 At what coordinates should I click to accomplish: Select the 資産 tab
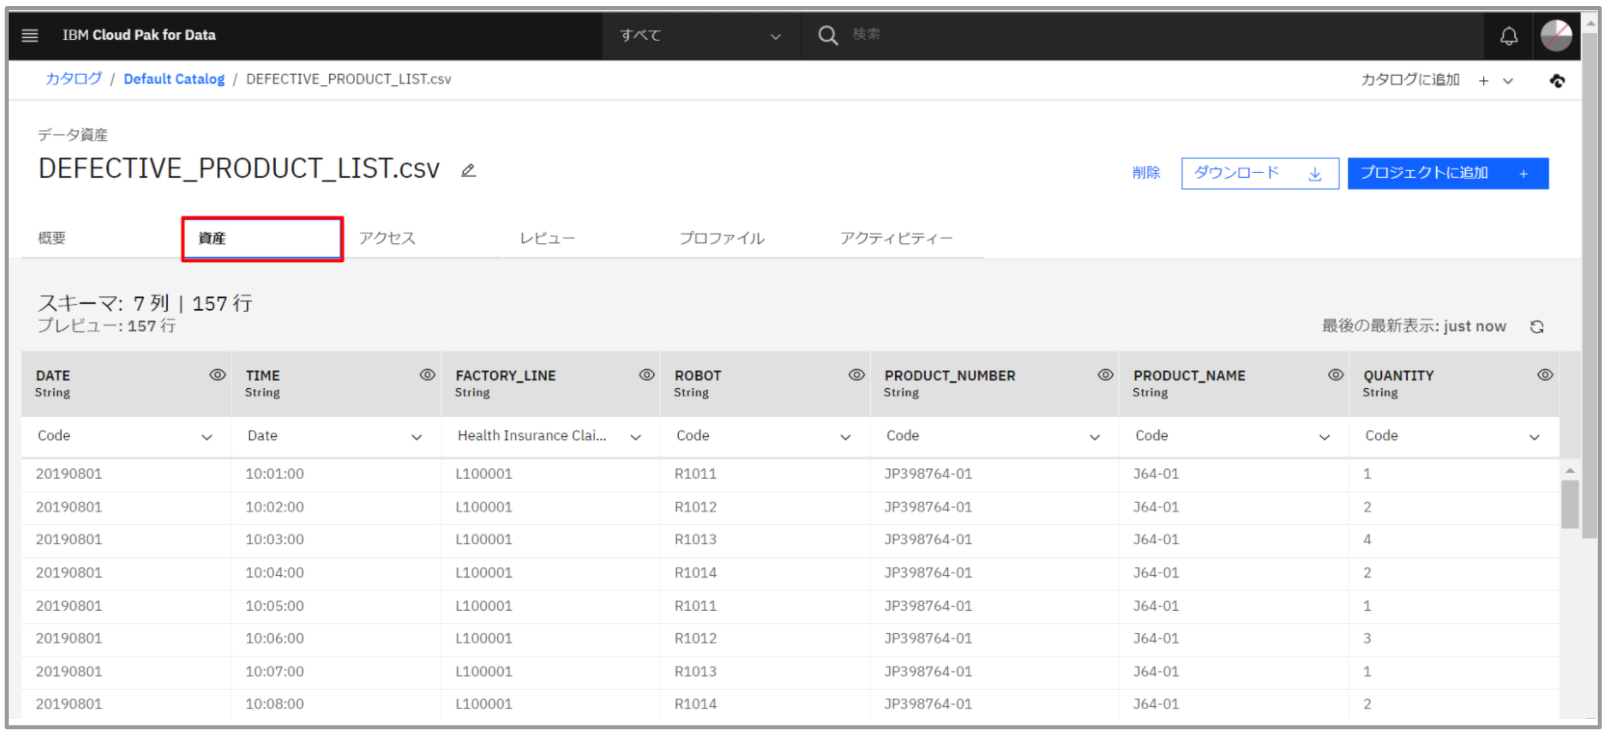[262, 238]
